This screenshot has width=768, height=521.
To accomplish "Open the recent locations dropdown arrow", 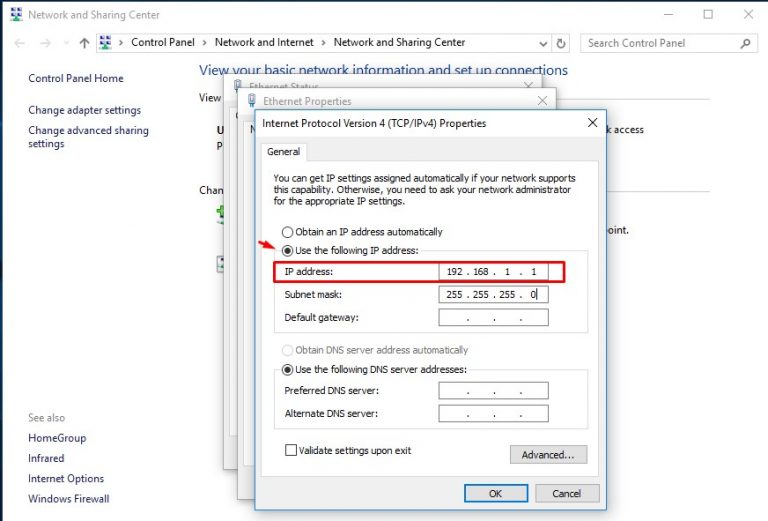I will 66,43.
